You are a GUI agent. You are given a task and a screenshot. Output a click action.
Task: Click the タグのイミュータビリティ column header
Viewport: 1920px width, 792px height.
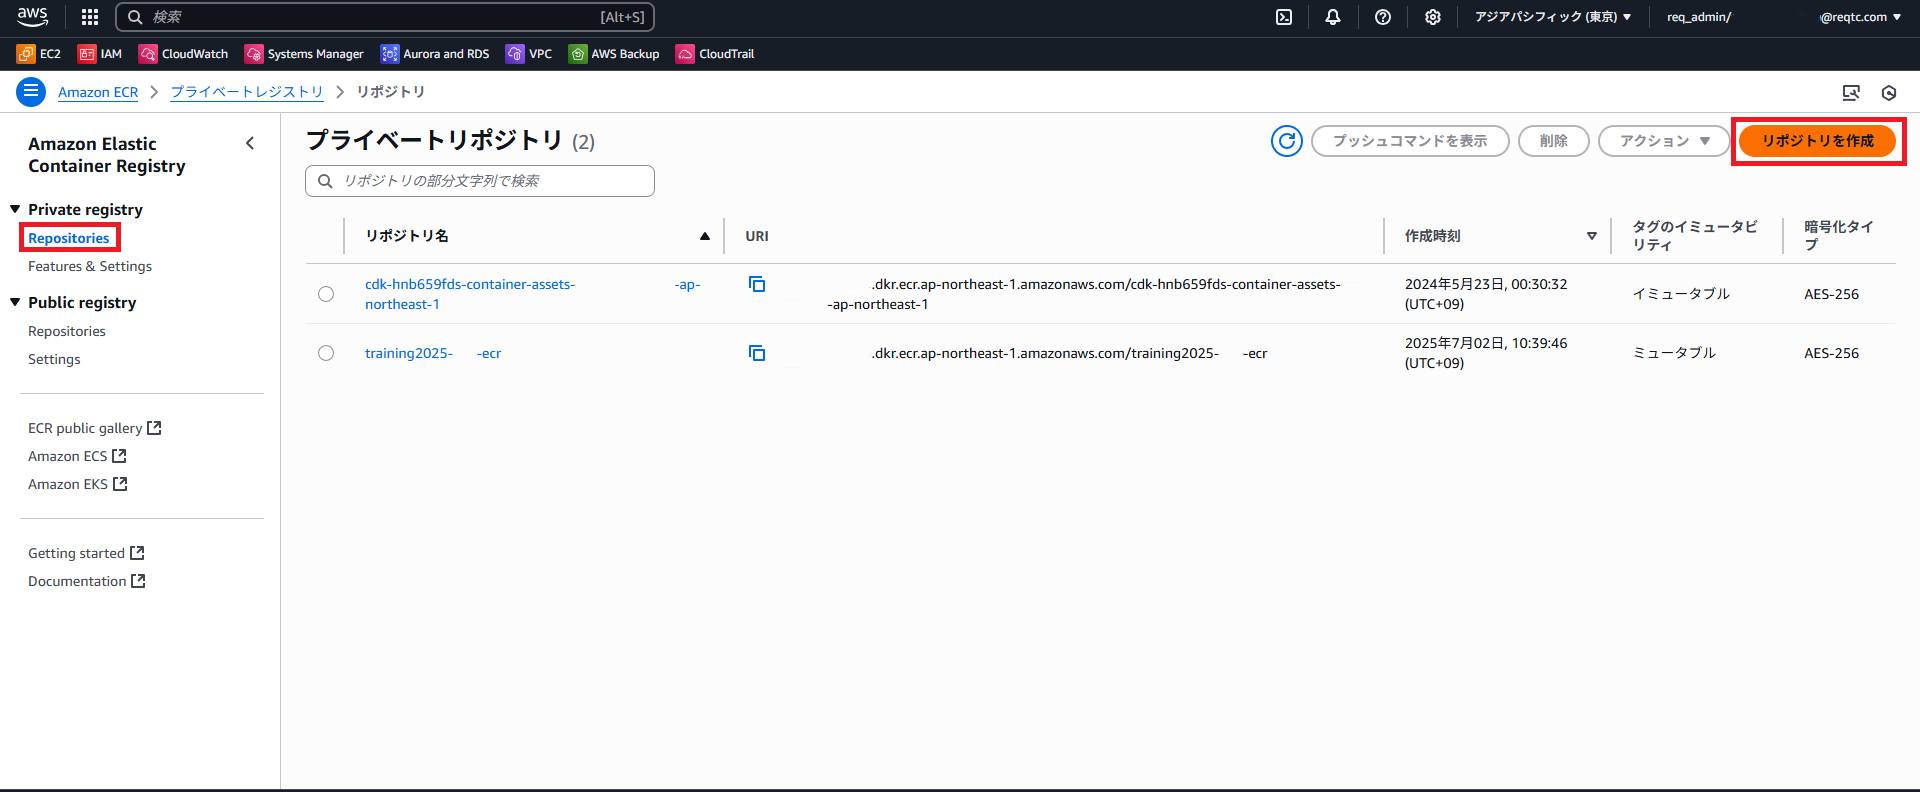pyautogui.click(x=1695, y=236)
